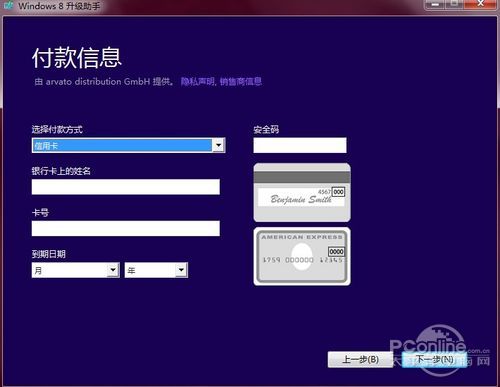Screen dimensions: 500x387
Task: Click the American Express card illustration
Action: [x=302, y=256]
